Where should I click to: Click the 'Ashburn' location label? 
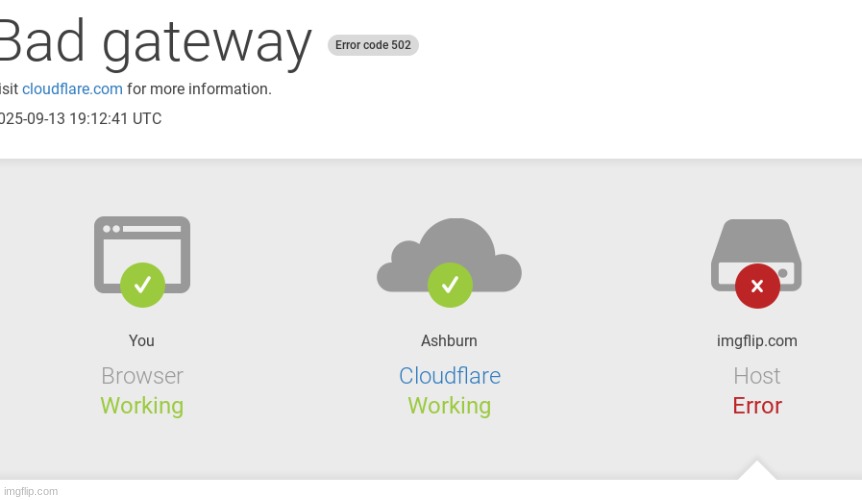[449, 341]
